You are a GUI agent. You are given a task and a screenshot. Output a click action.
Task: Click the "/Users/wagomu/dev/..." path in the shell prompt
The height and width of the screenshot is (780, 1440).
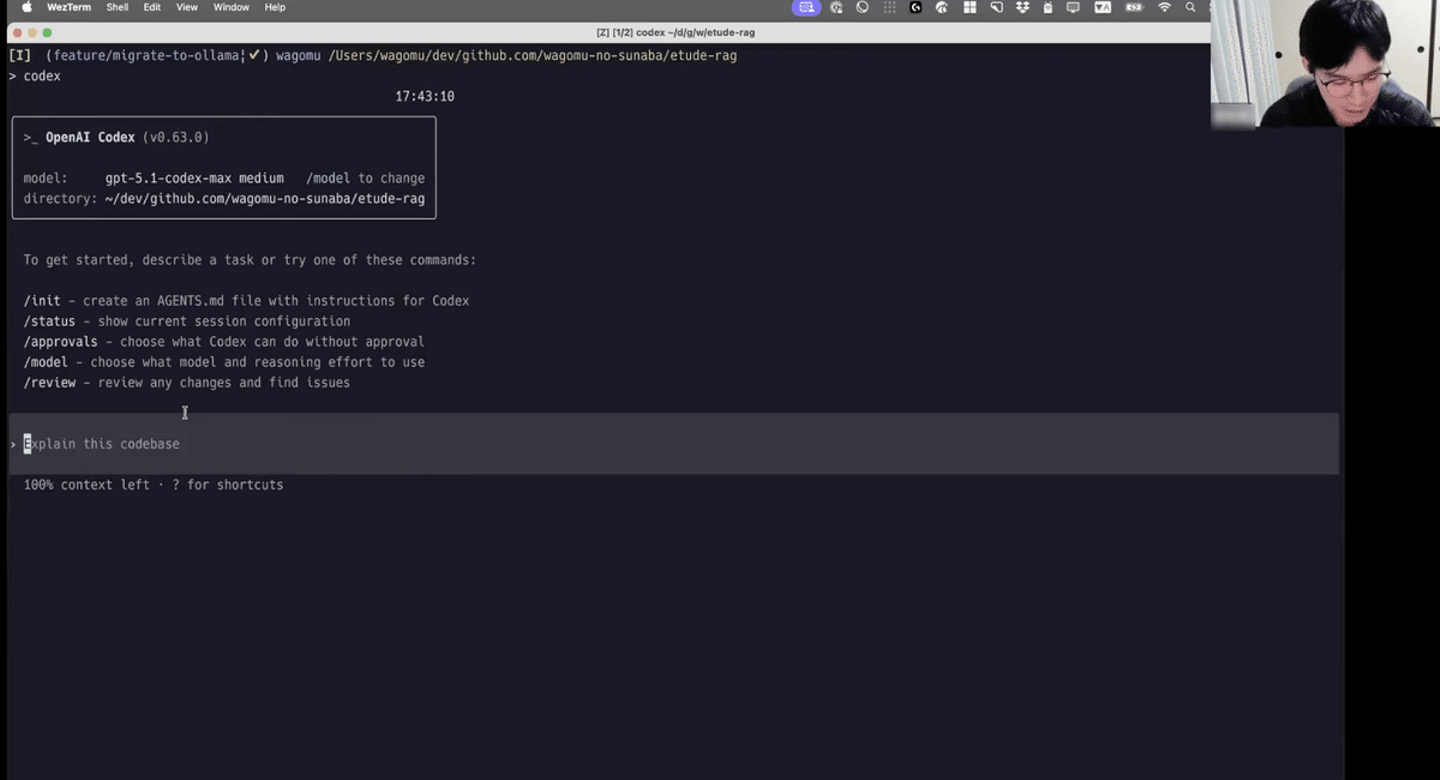(532, 56)
